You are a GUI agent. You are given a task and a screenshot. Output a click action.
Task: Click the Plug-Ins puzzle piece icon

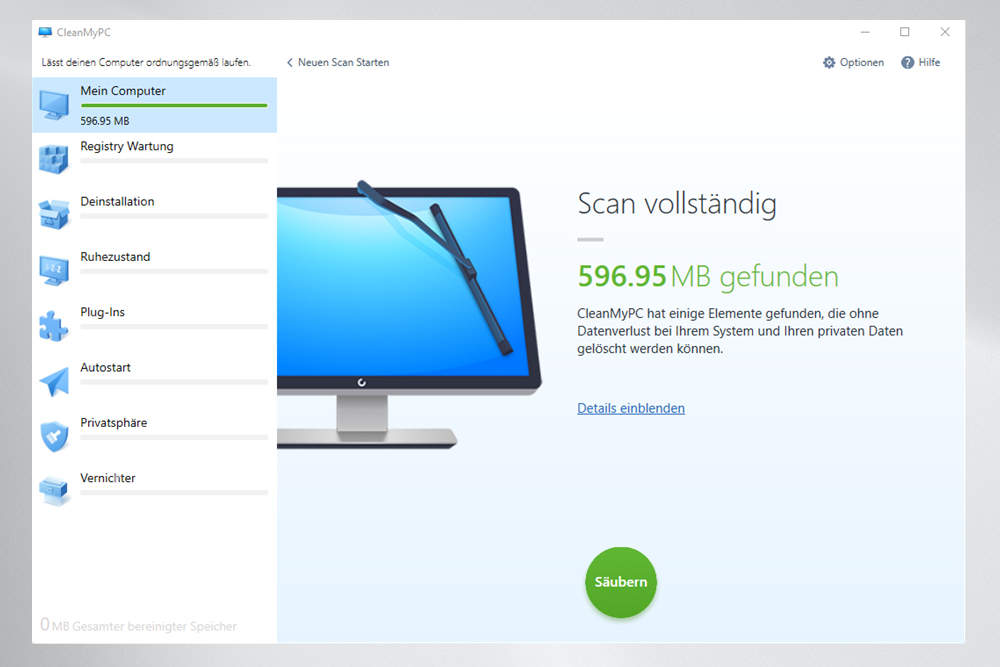tap(54, 326)
